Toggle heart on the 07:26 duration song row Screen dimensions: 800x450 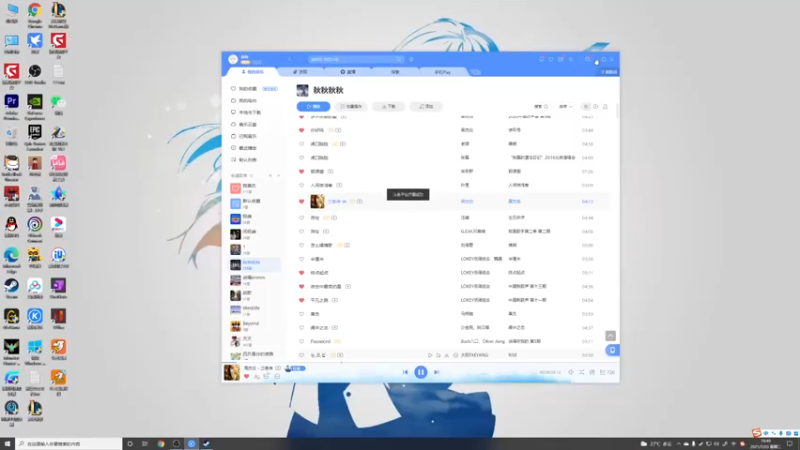302,171
